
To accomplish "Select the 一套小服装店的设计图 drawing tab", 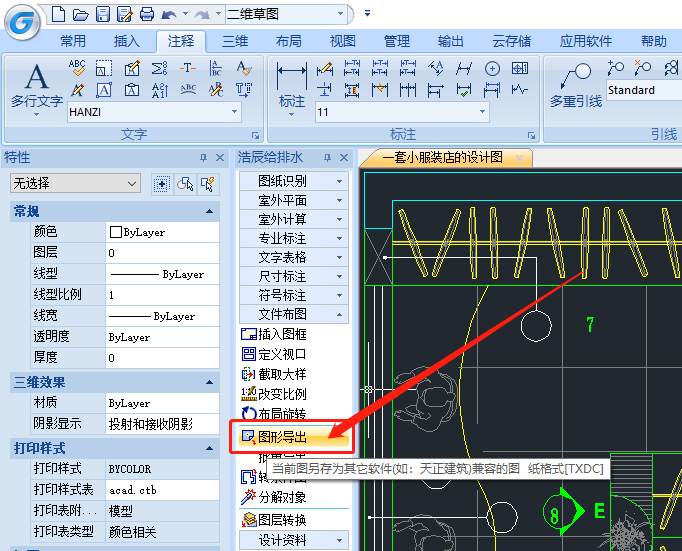I will tap(443, 157).
